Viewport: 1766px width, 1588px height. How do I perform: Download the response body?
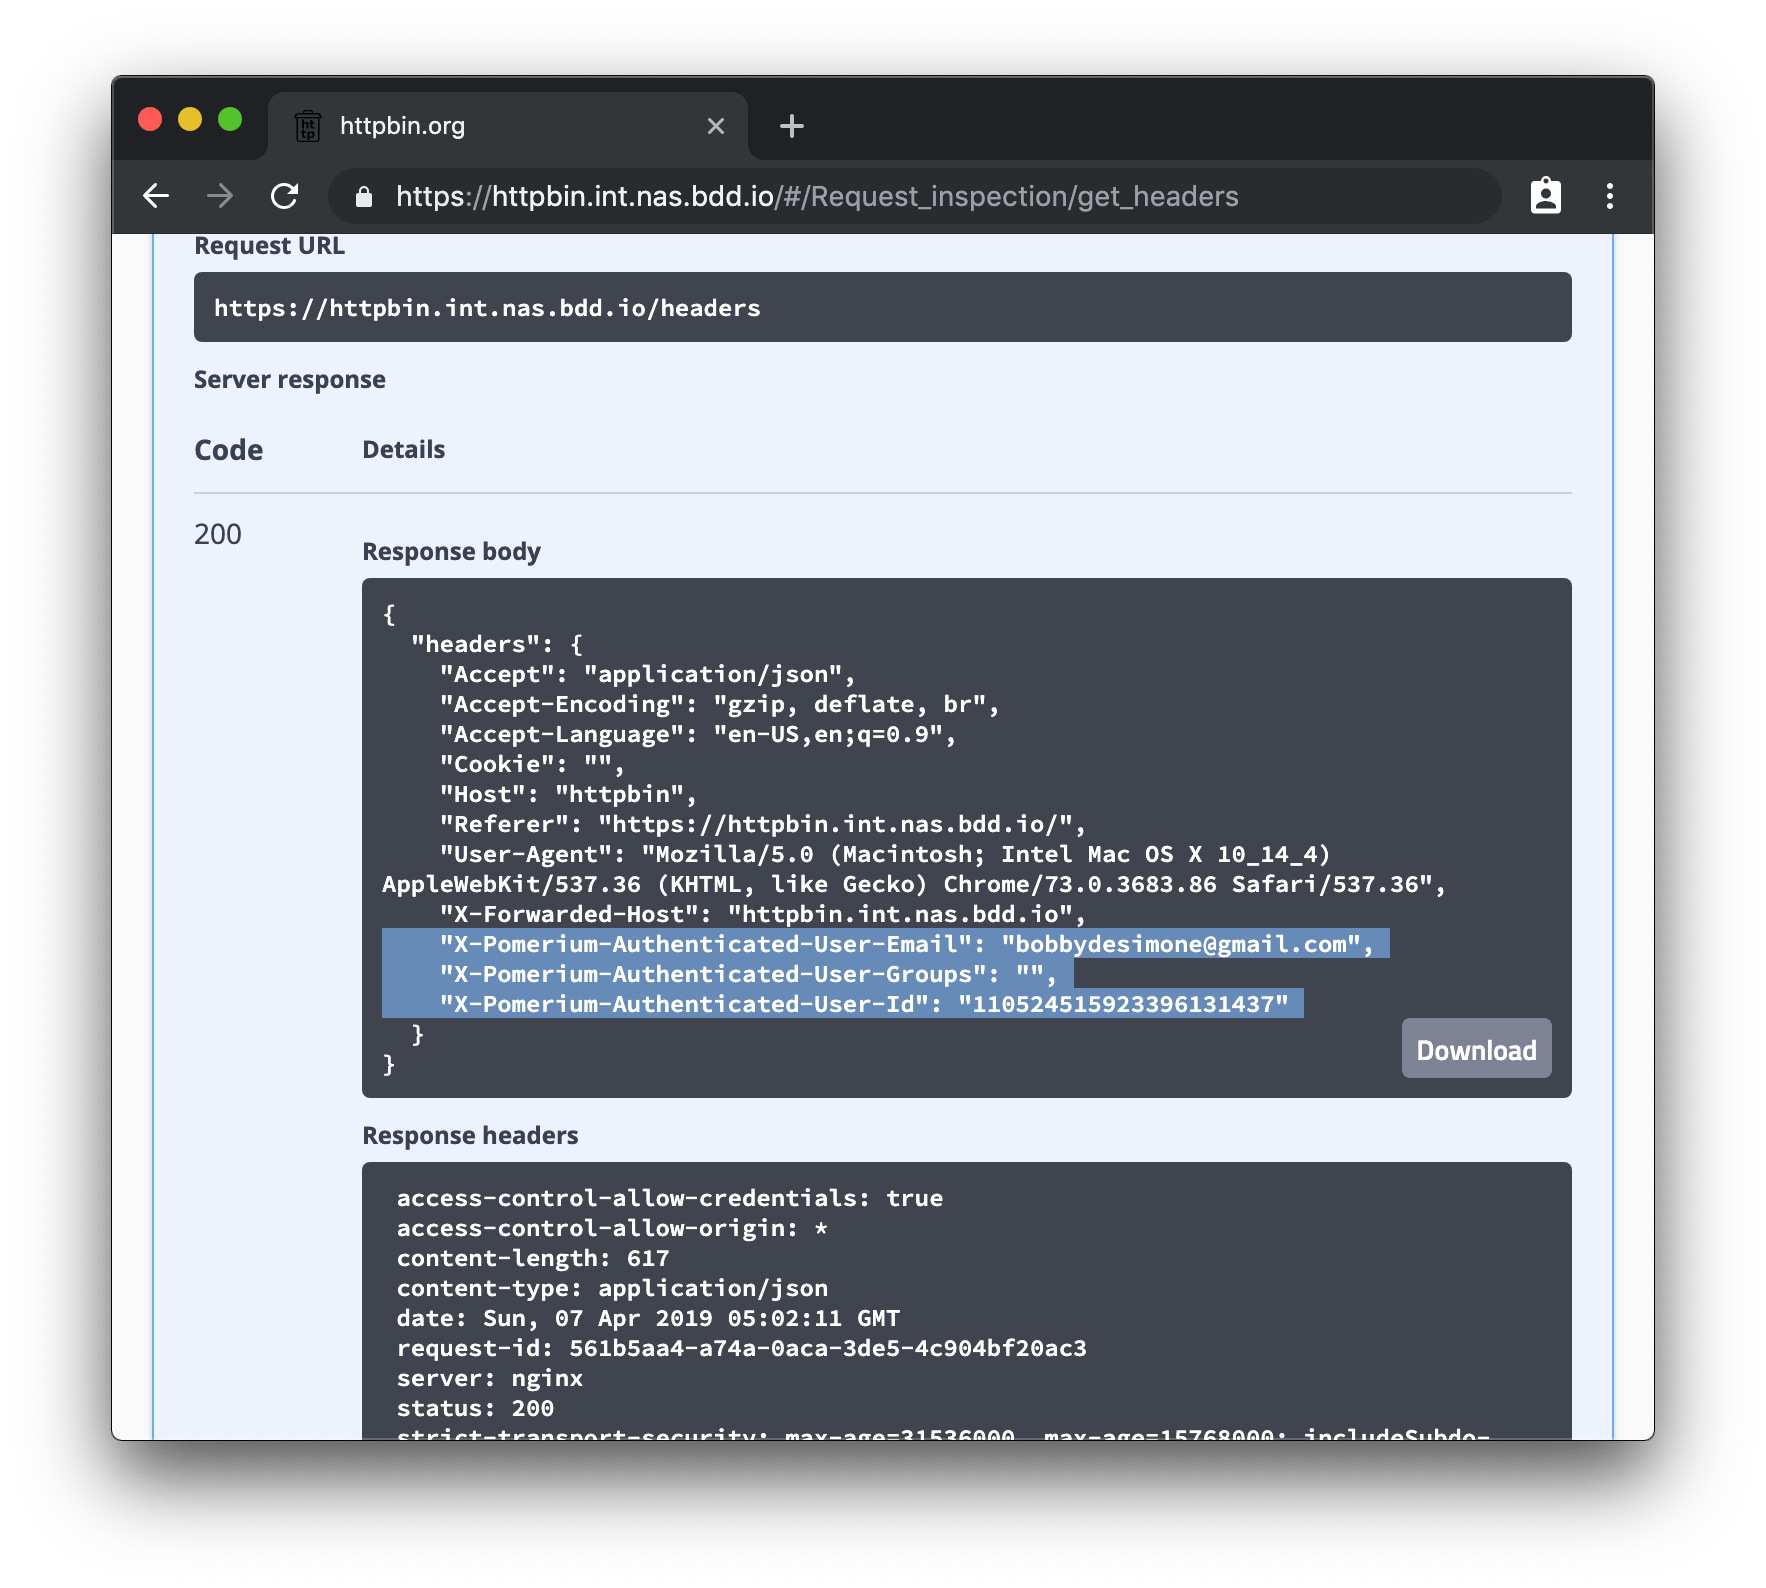pos(1475,1049)
